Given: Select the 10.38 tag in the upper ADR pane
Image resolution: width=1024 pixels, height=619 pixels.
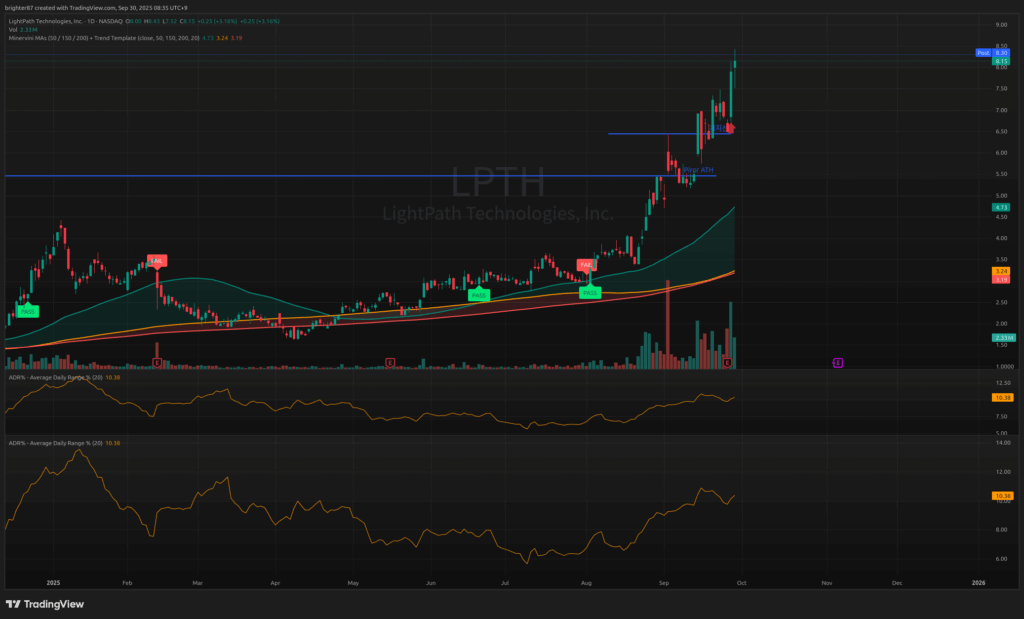Looking at the screenshot, I should (1002, 398).
